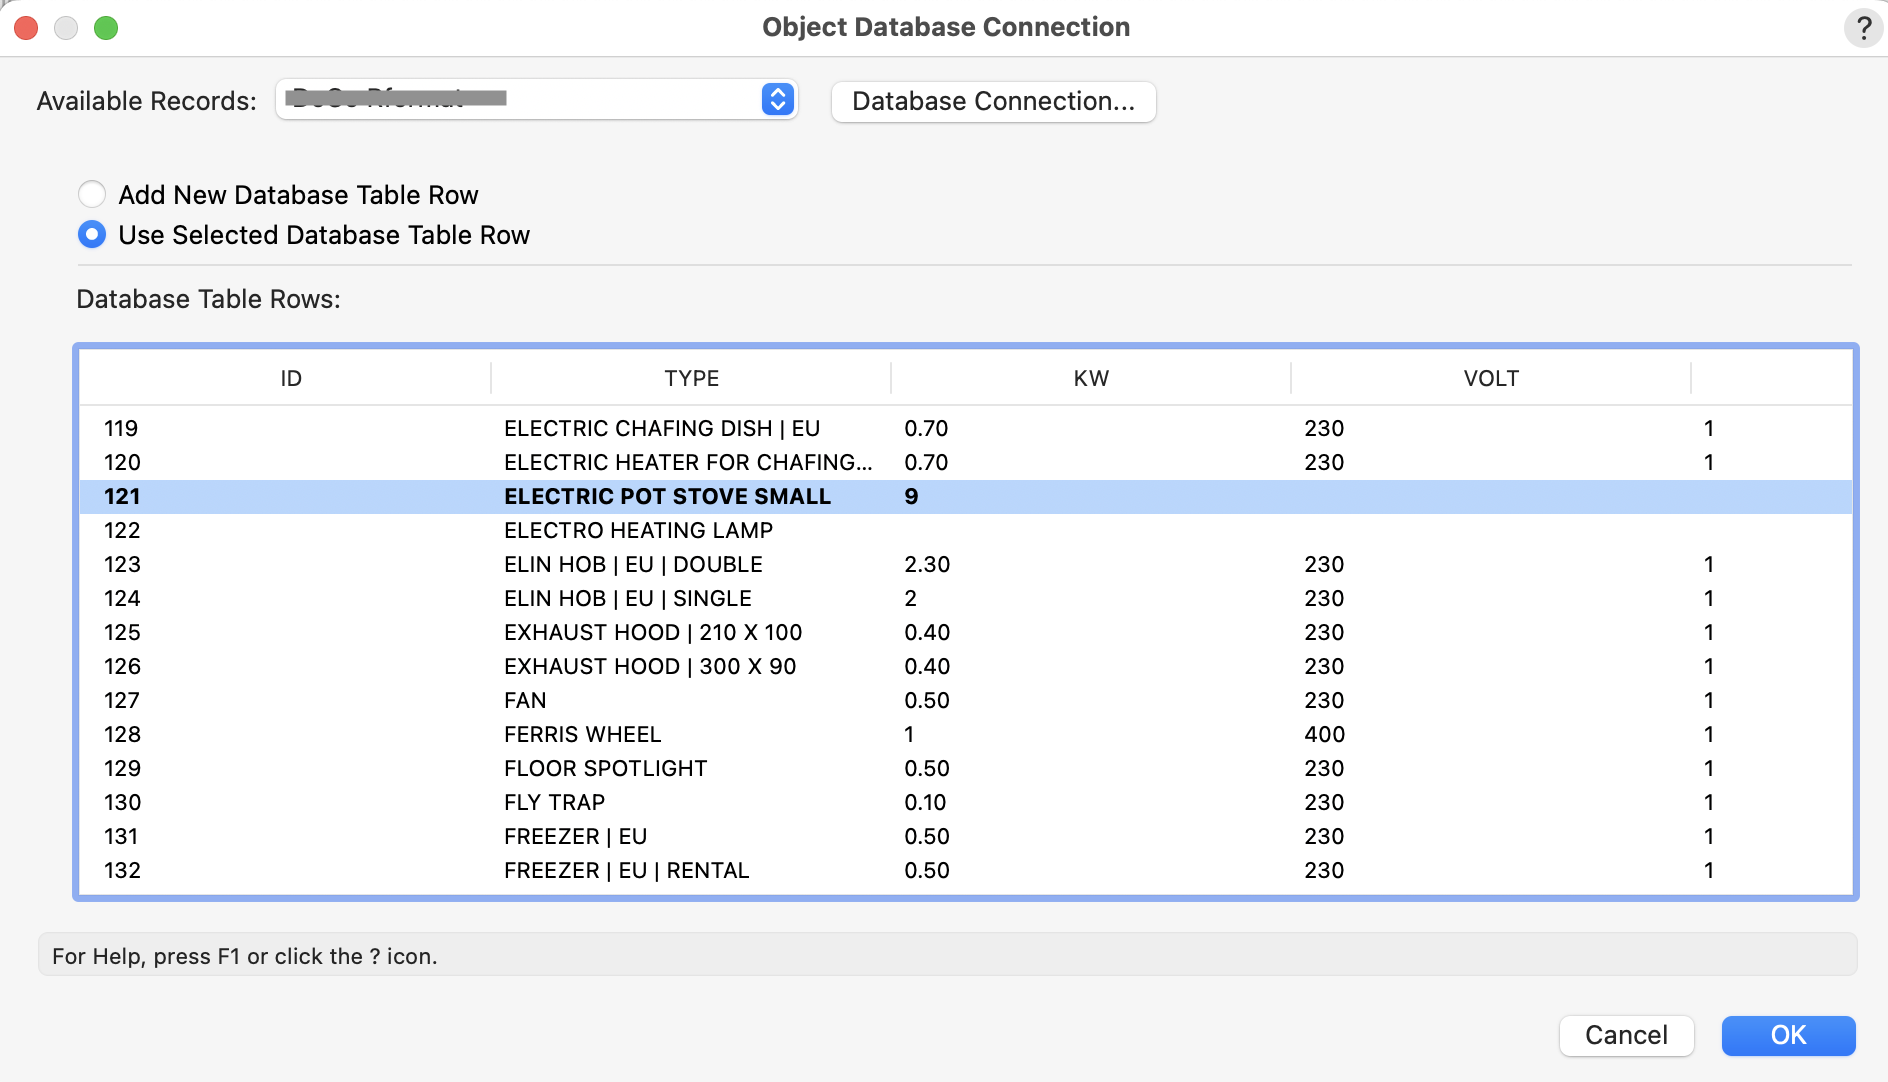Confirm with the OK button
1888x1082 pixels.
coord(1788,1036)
